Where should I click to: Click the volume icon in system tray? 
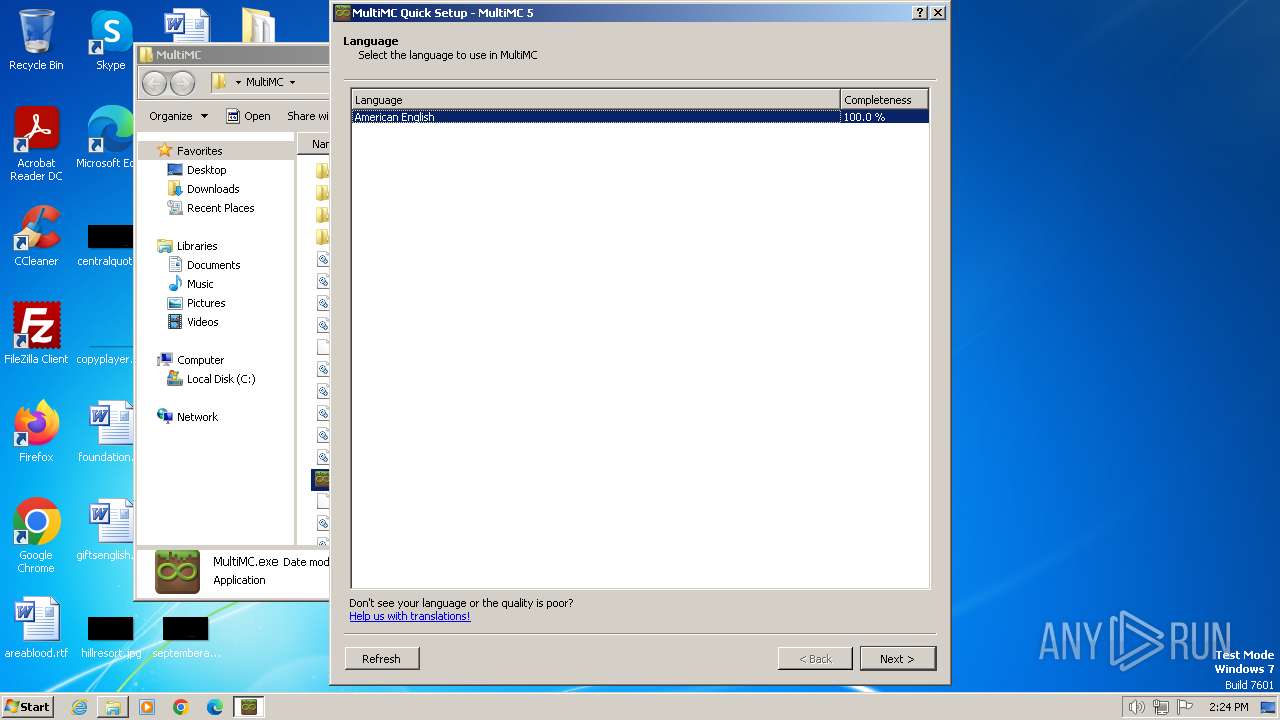click(x=1136, y=707)
